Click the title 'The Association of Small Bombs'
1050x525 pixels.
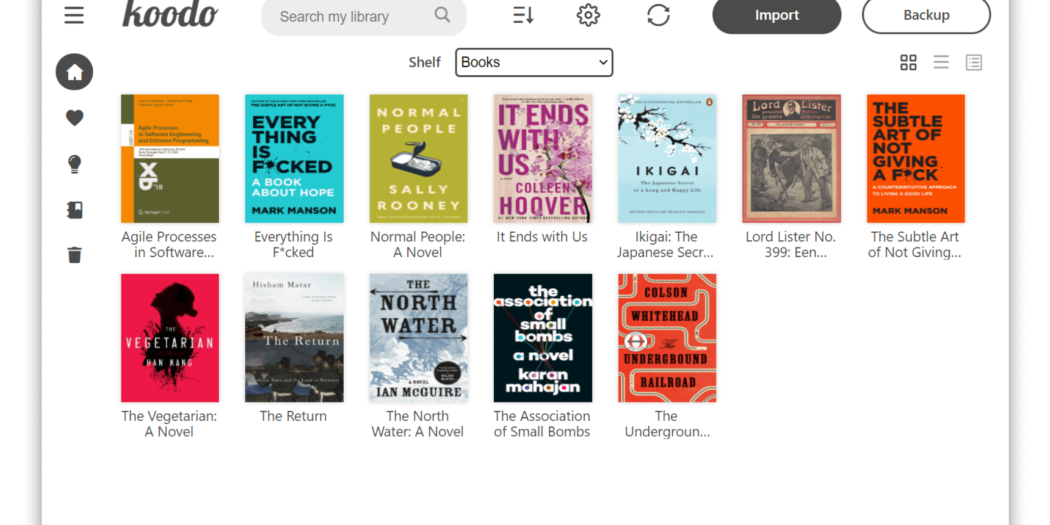coord(542,424)
